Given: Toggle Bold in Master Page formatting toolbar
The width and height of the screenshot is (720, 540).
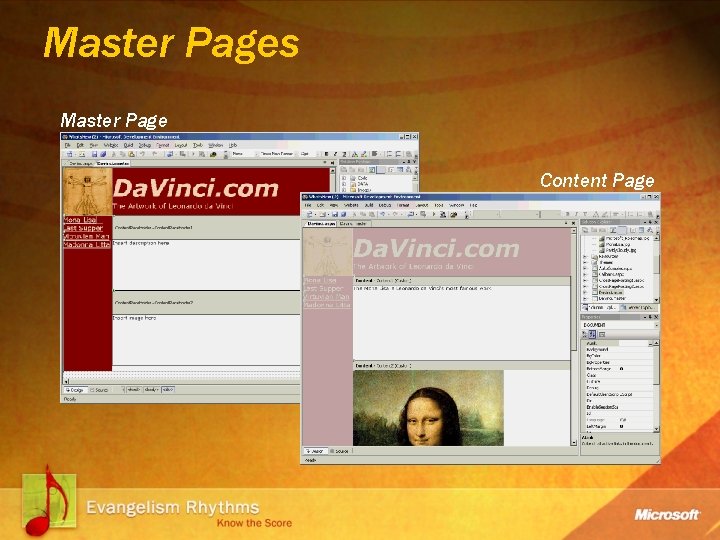Looking at the screenshot, I should pyautogui.click(x=326, y=154).
